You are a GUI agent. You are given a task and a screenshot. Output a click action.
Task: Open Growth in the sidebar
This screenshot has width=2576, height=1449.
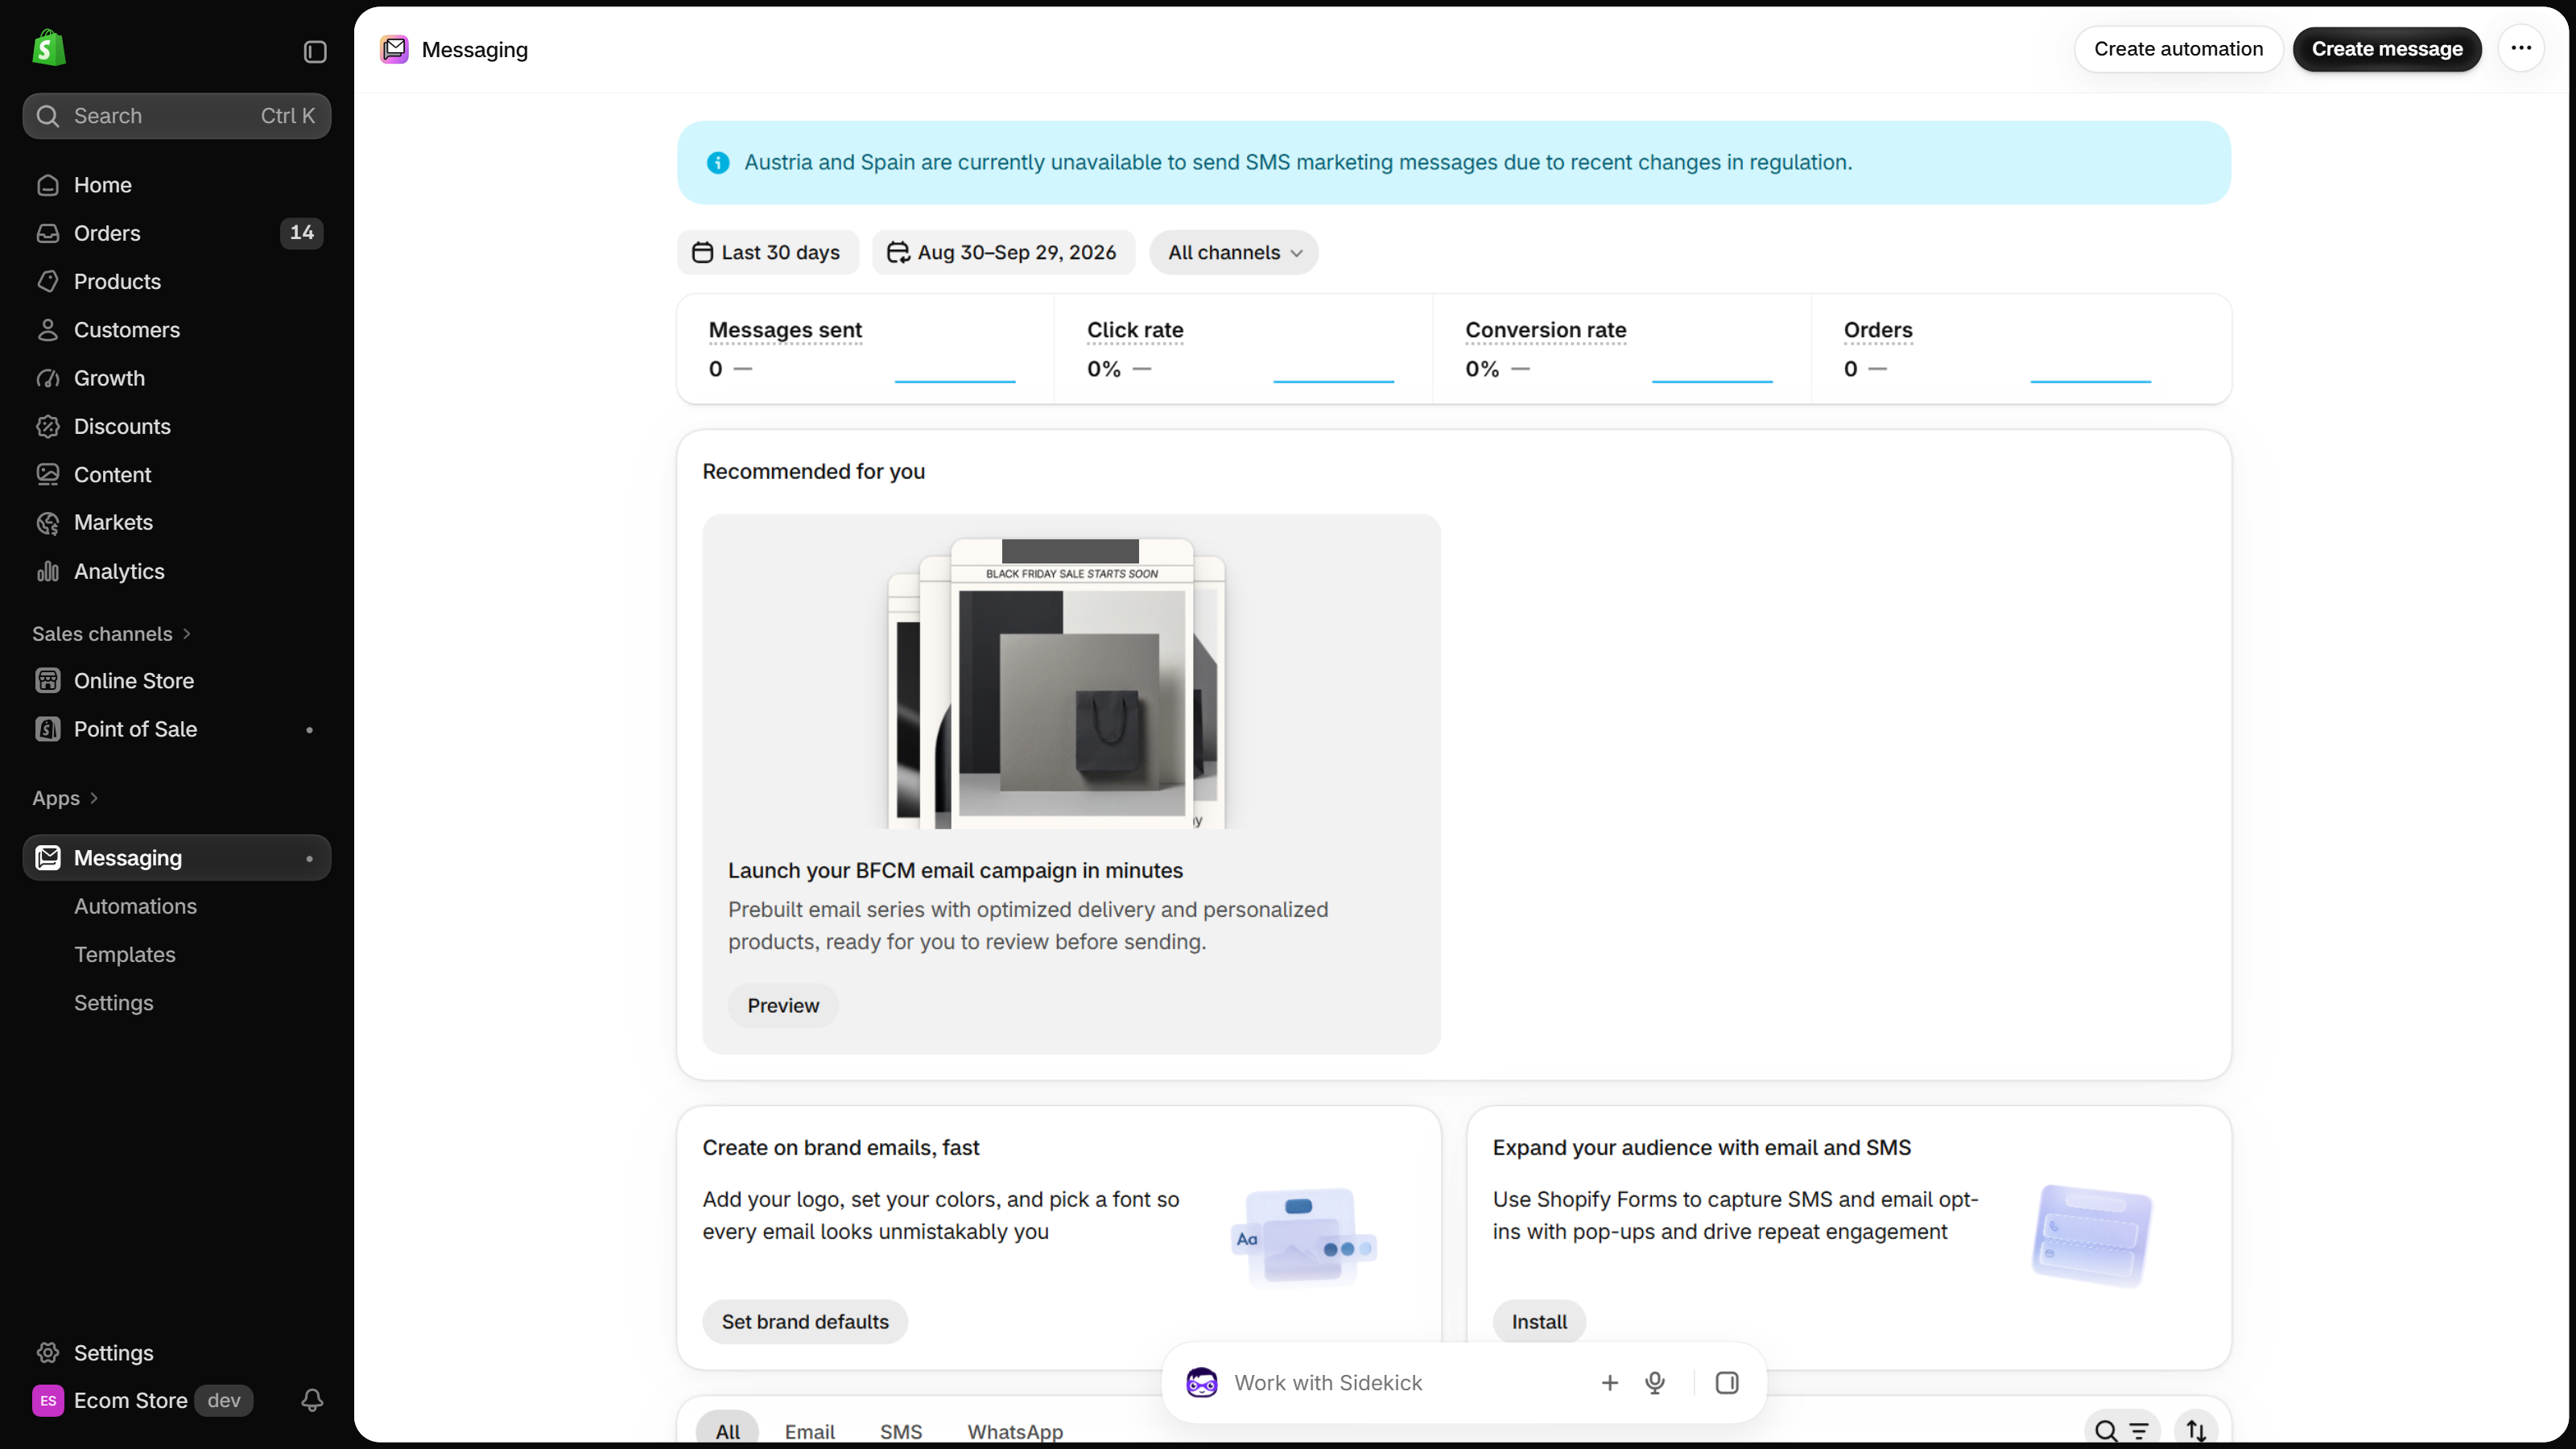pos(177,378)
